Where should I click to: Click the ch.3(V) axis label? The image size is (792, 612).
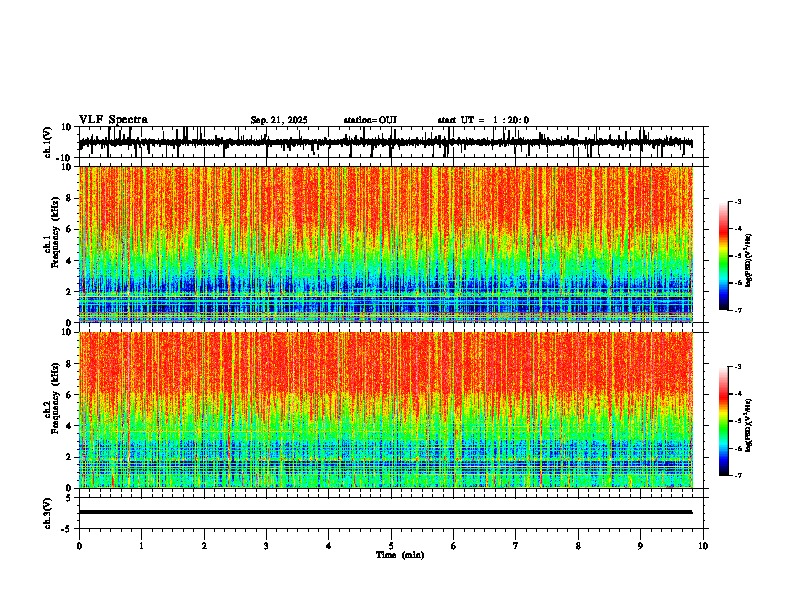(48, 513)
